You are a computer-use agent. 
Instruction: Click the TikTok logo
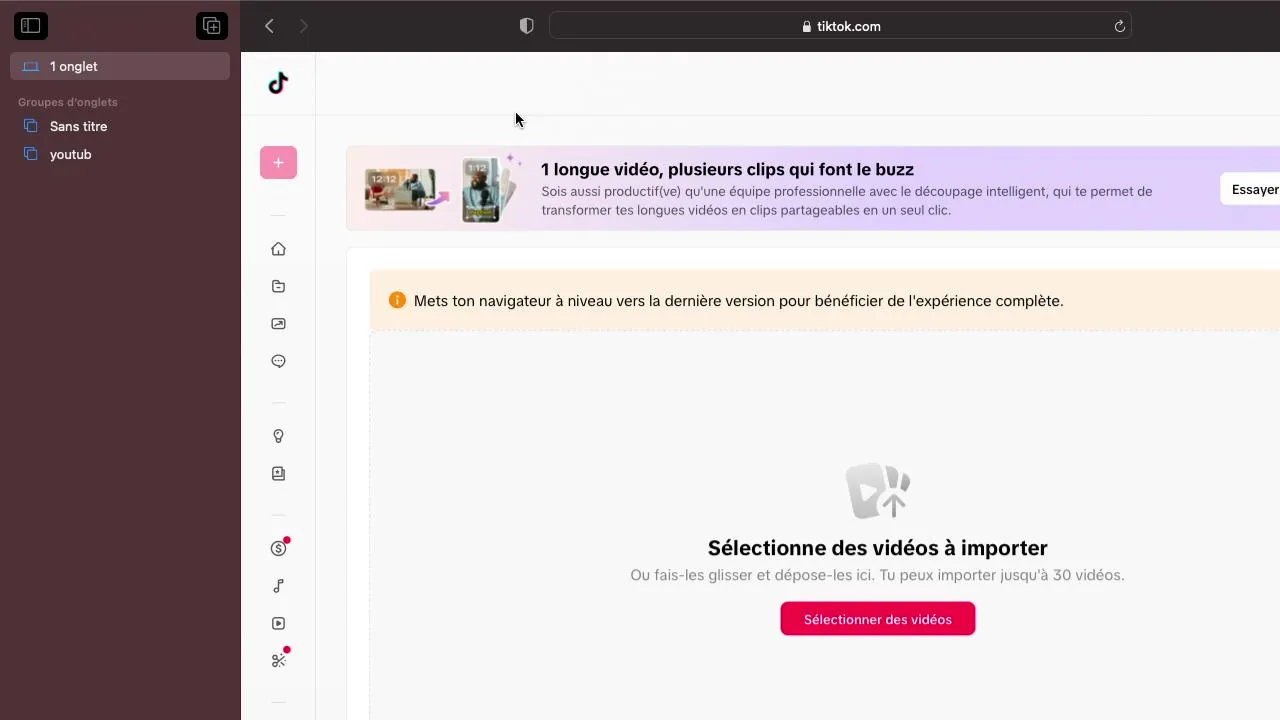[x=278, y=84]
